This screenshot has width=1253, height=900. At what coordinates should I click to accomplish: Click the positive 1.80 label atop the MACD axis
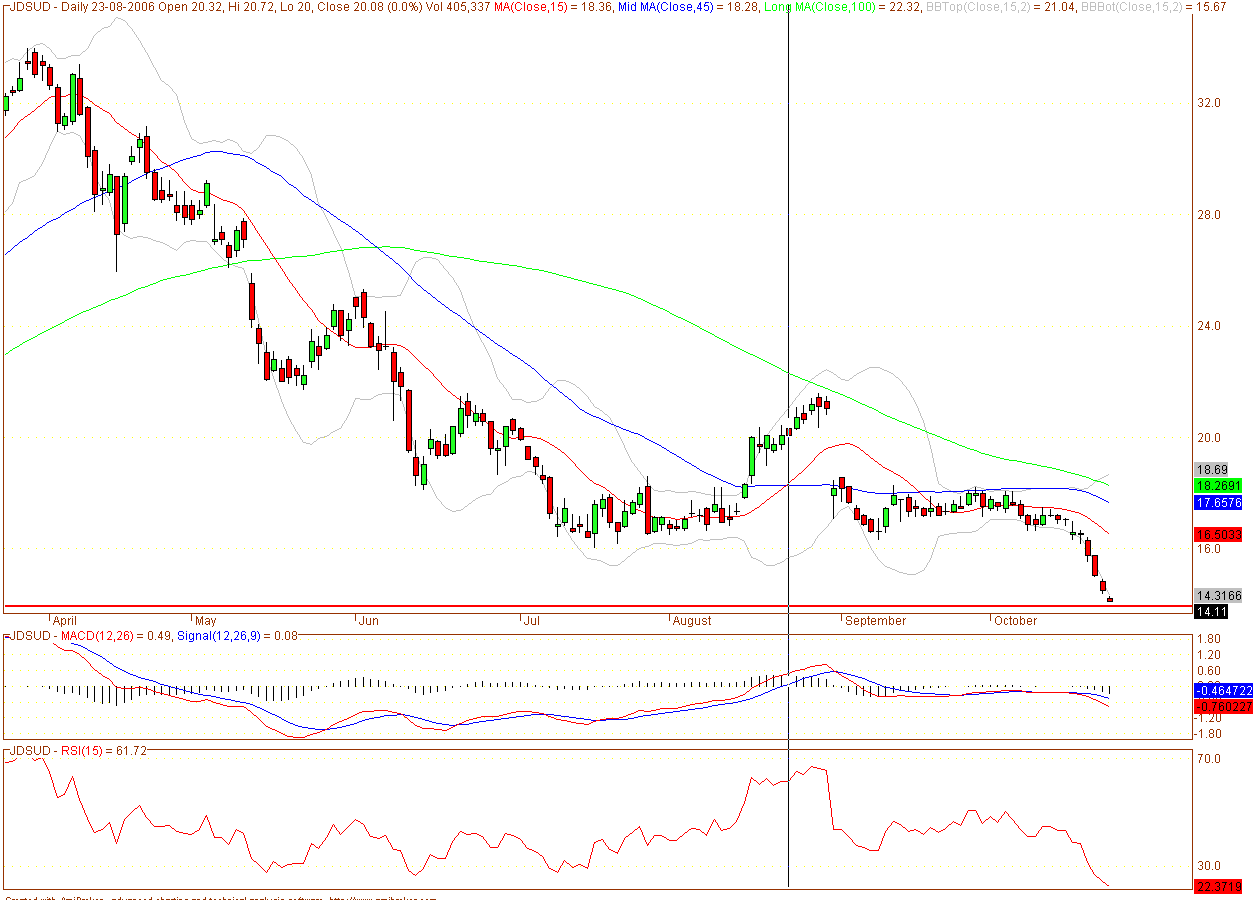pyautogui.click(x=1209, y=639)
